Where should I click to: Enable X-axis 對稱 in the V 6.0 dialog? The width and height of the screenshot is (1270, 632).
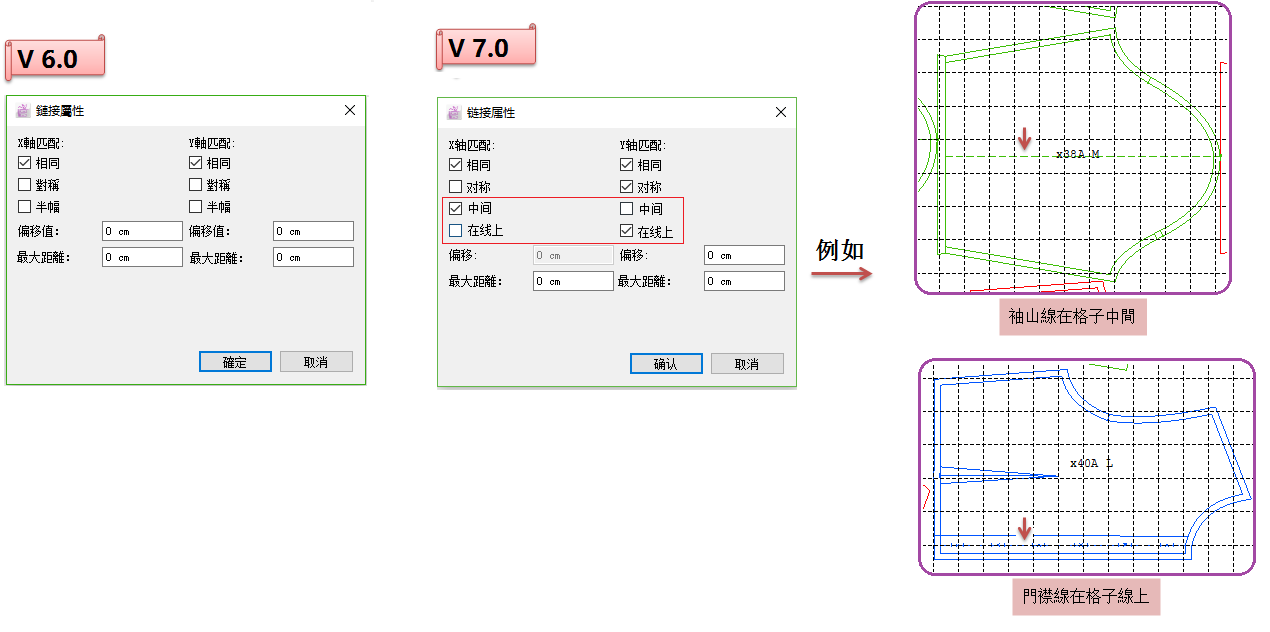25,185
